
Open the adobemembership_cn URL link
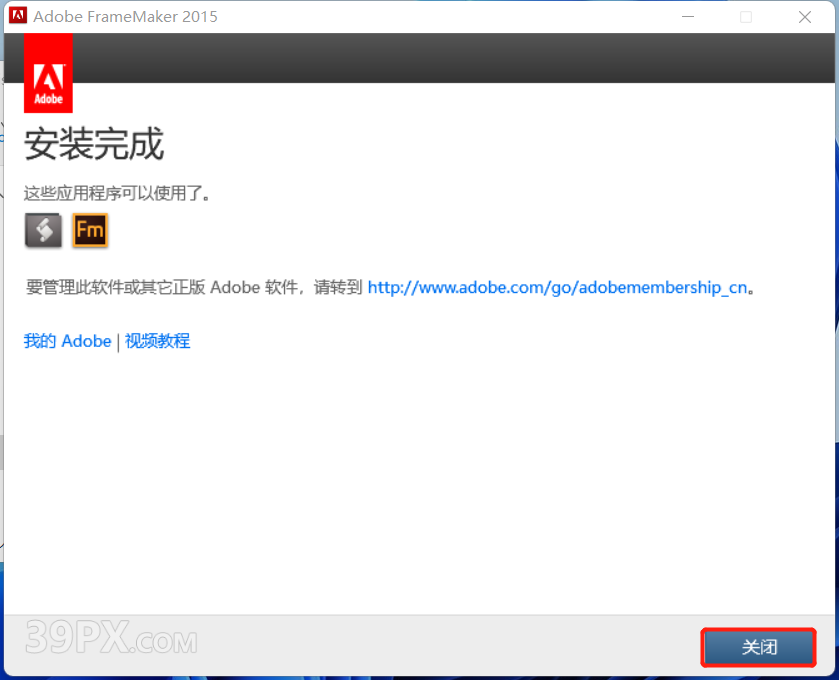coord(557,287)
